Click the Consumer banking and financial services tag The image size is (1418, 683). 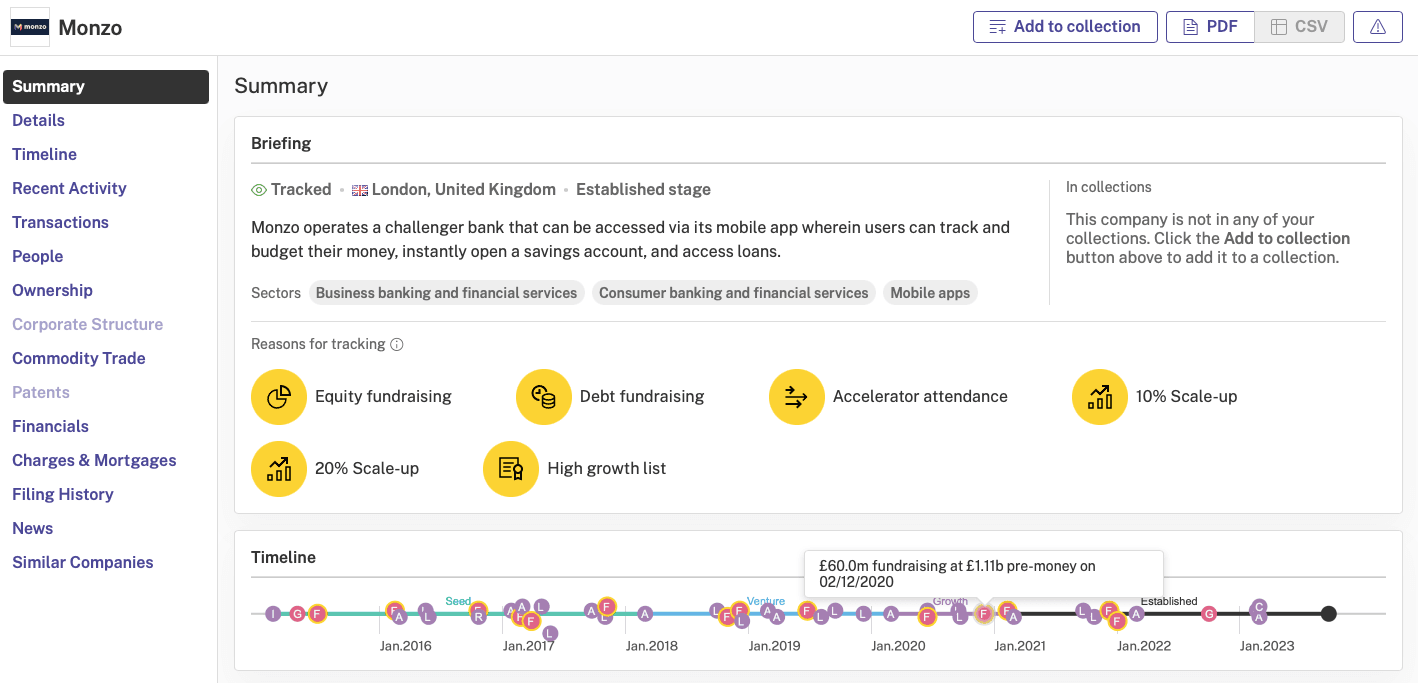(733, 293)
